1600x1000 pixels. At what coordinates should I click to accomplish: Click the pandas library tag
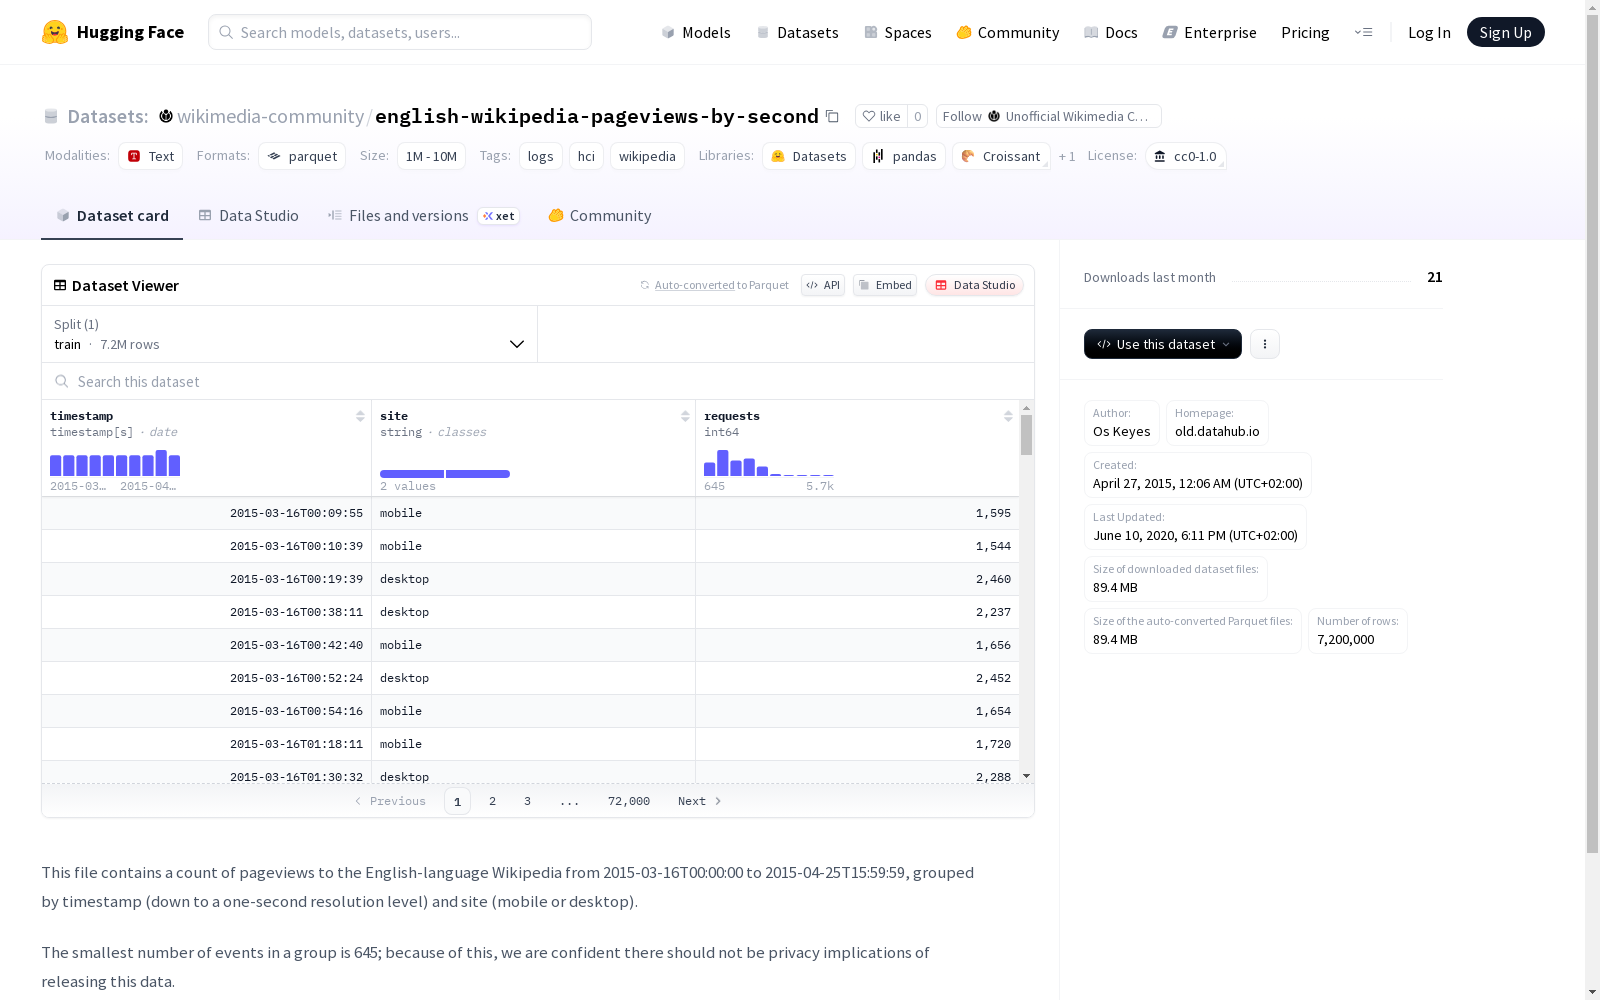tap(904, 156)
